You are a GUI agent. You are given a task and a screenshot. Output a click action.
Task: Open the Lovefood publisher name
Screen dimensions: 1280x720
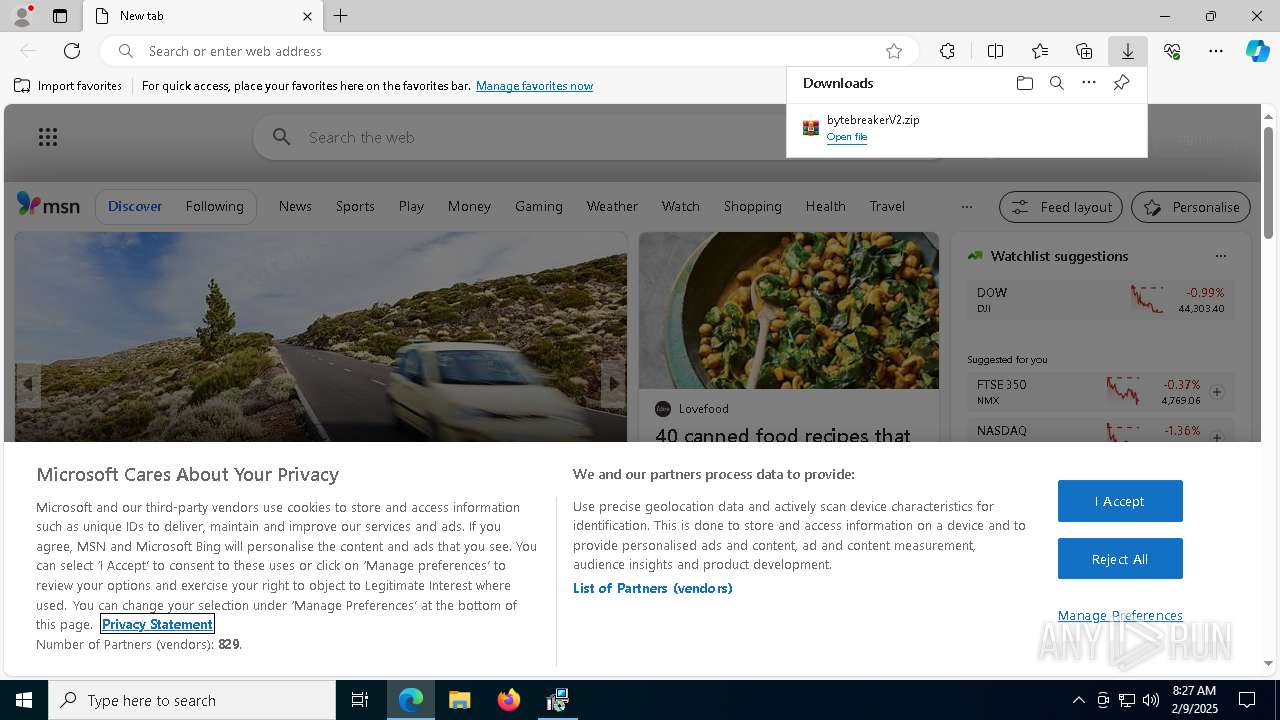point(703,409)
